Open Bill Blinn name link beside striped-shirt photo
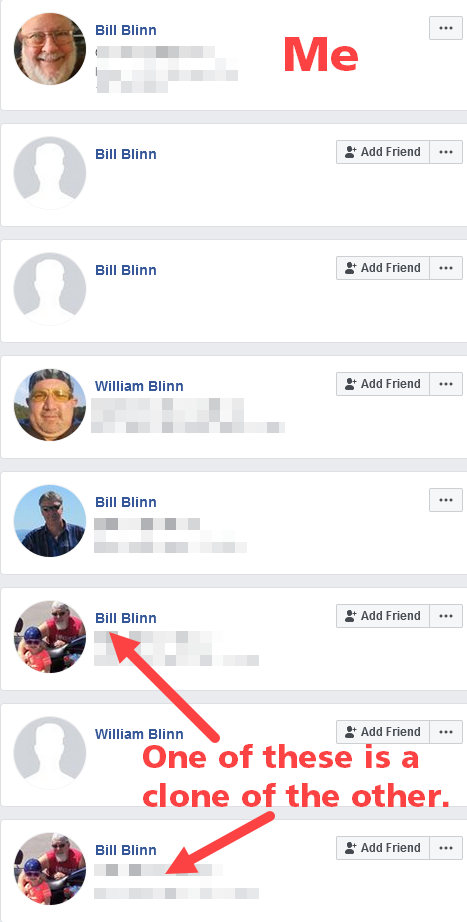The height and width of the screenshot is (922, 467). tap(126, 502)
